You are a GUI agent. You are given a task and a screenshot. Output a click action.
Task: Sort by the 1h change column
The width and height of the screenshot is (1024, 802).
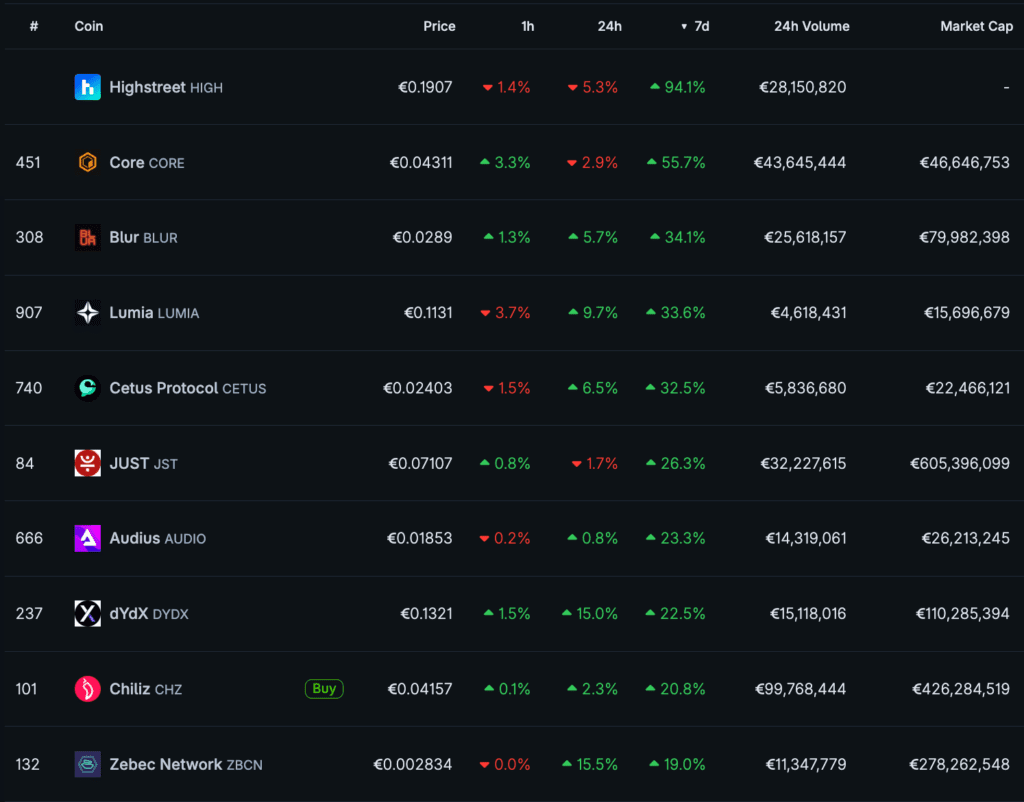(x=527, y=26)
